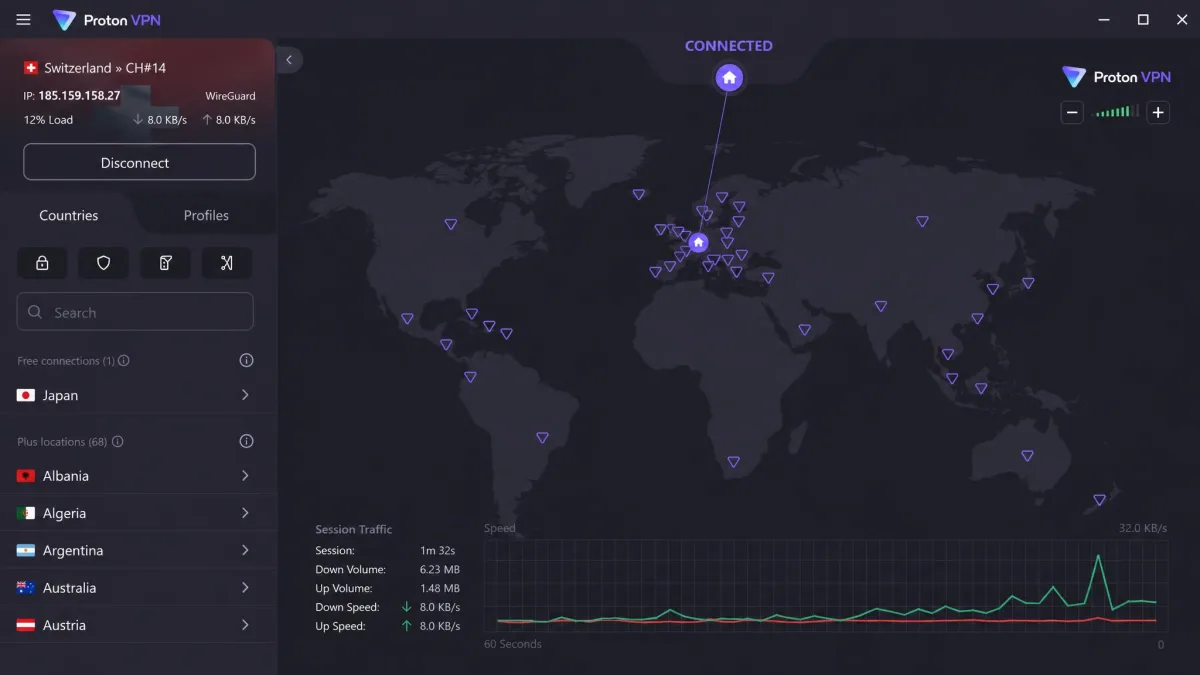Screen dimensions: 1200x675
Task: Click the Colombia server marker on map
Action: click(x=470, y=378)
